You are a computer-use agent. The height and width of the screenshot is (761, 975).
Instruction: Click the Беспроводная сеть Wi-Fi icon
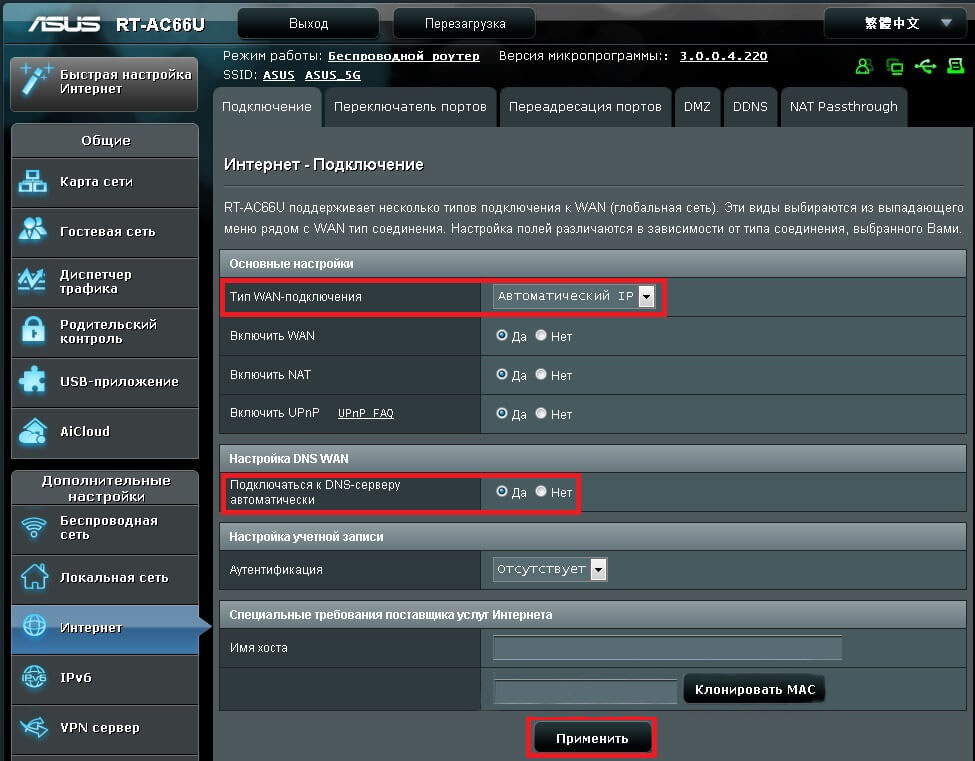(x=34, y=527)
